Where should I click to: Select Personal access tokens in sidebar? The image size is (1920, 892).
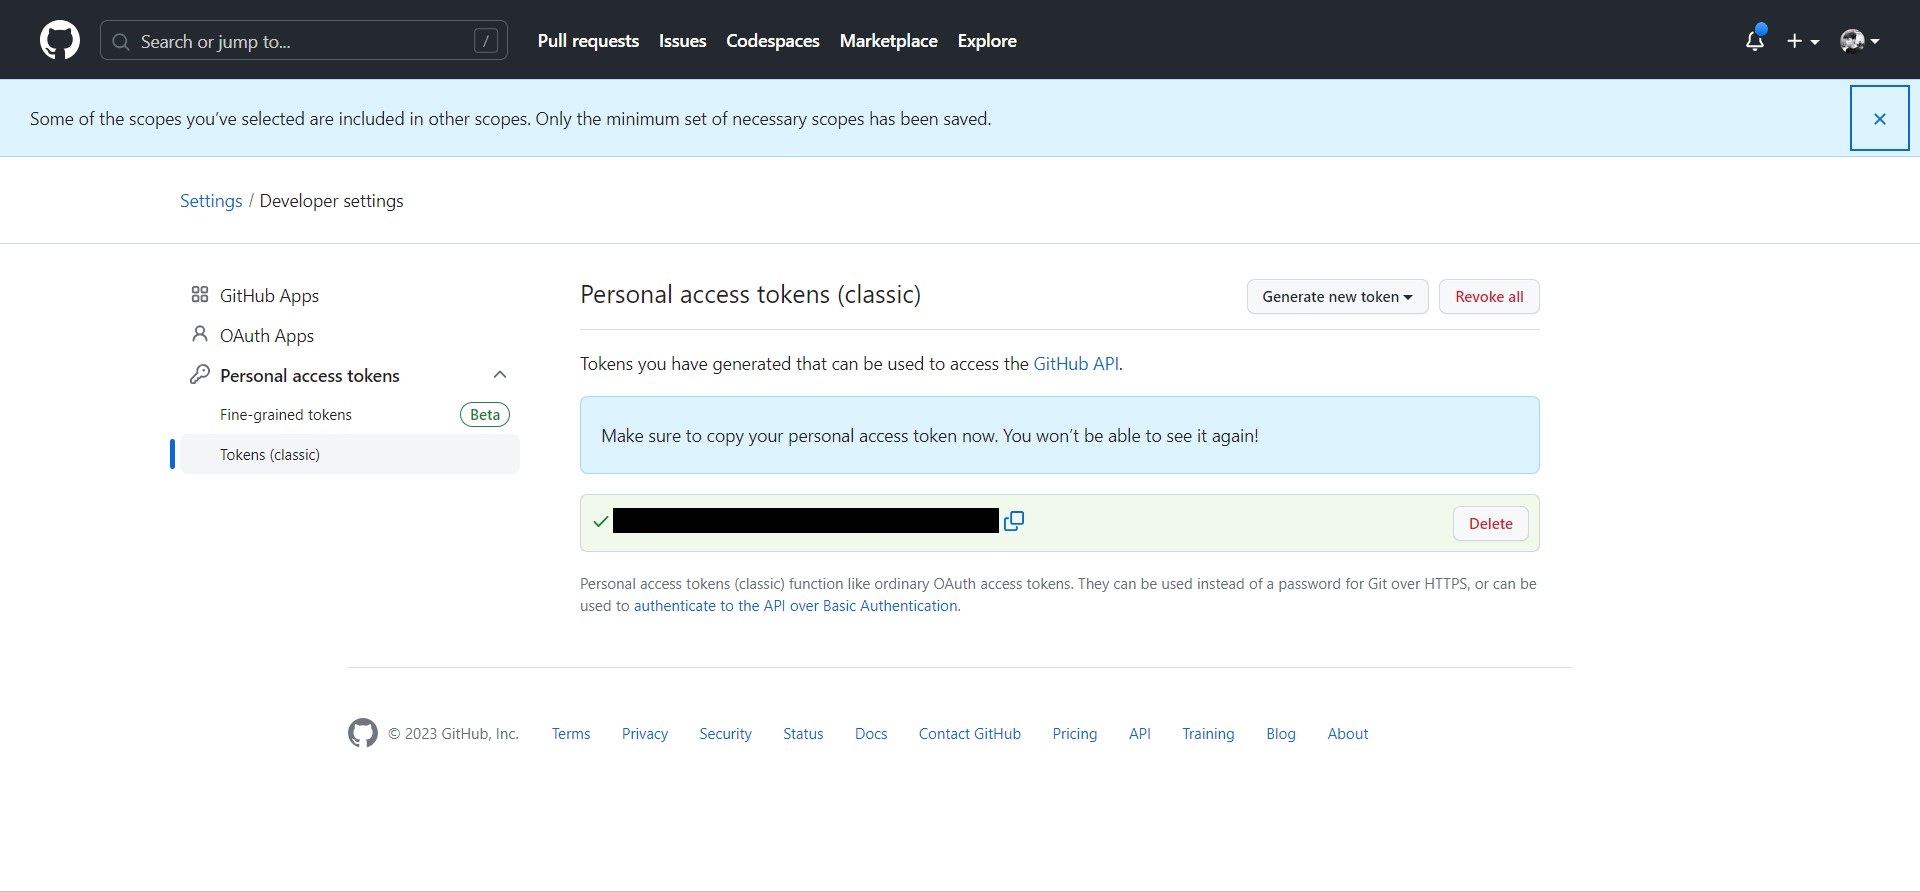[310, 375]
